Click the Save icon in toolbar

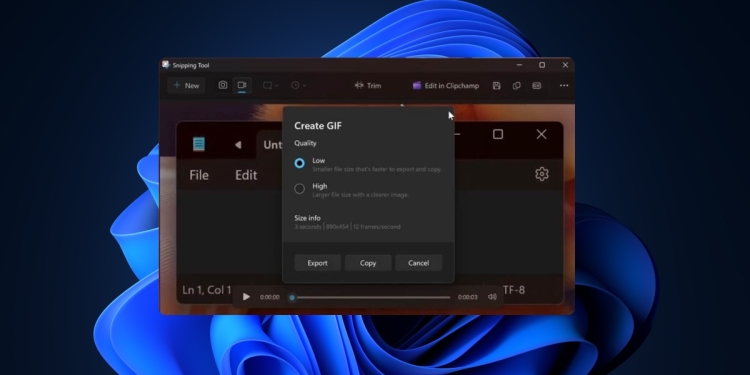coord(496,86)
